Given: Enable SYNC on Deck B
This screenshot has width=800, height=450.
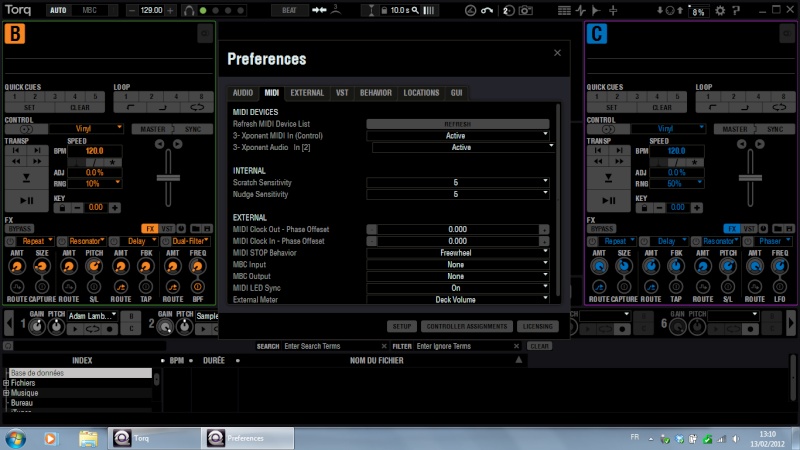Looking at the screenshot, I should 193,129.
